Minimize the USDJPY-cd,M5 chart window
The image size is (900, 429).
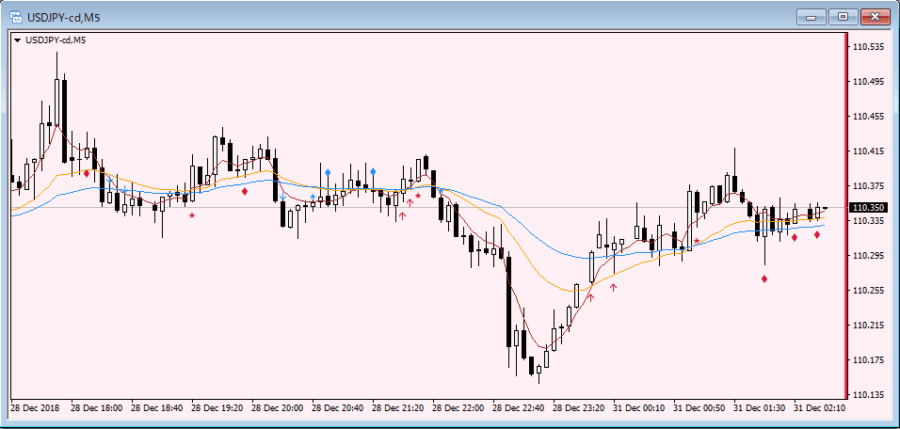coord(810,17)
